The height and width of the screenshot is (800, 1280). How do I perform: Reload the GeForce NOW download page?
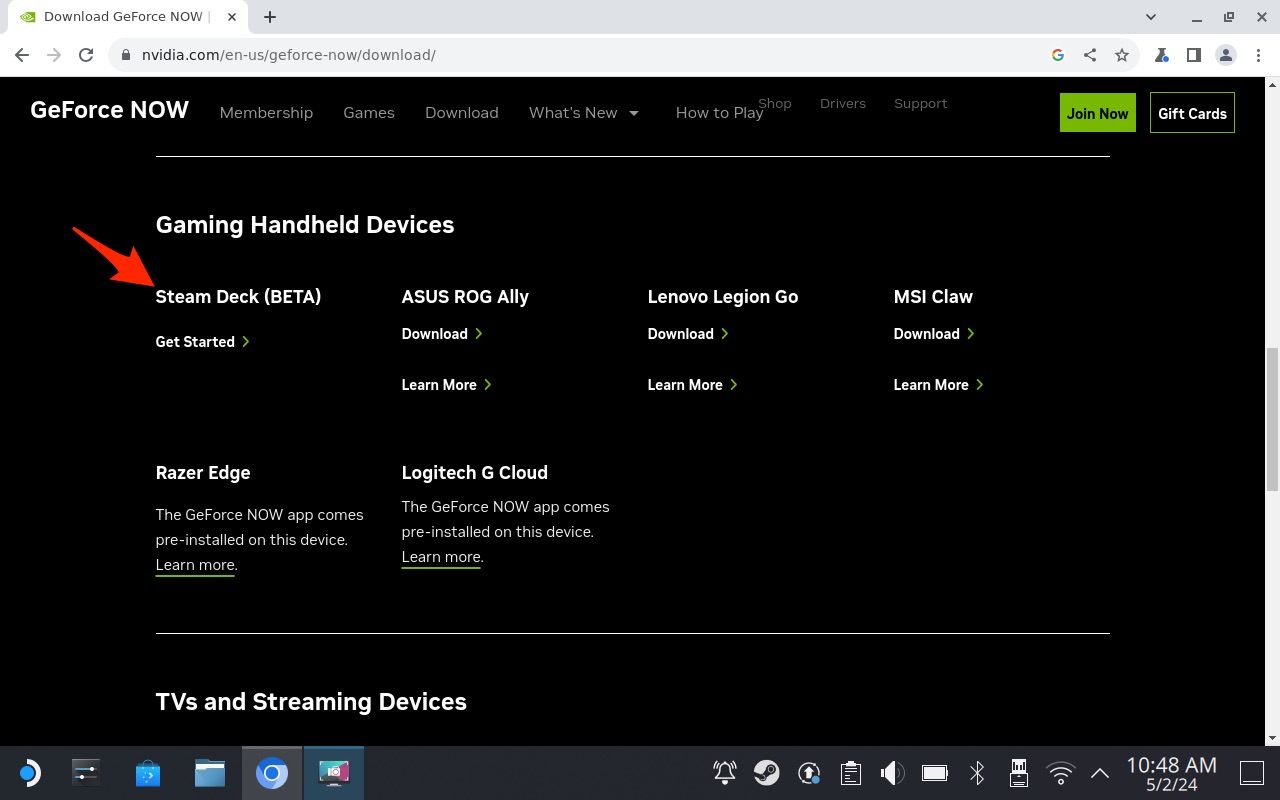[x=86, y=55]
